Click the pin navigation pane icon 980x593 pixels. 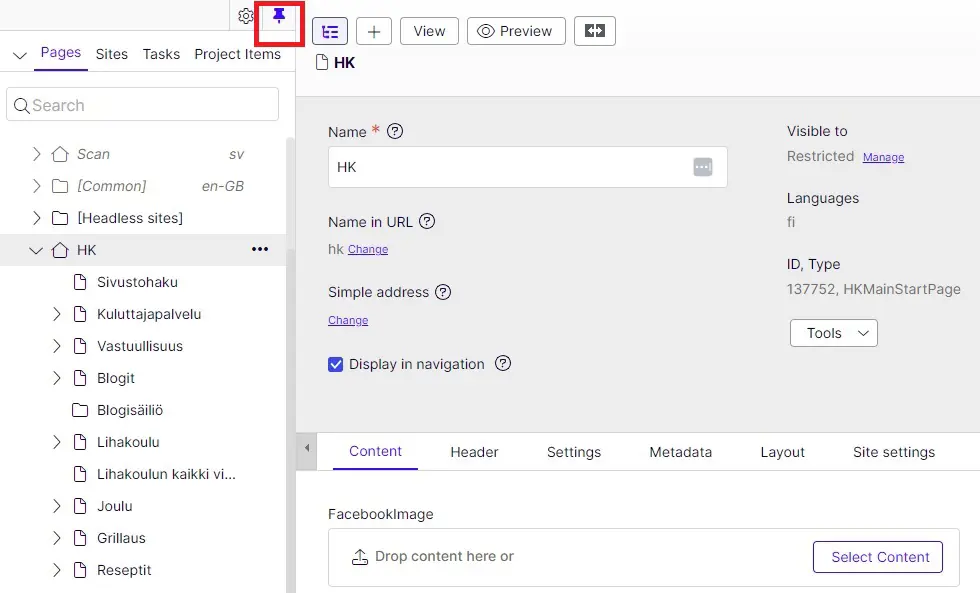click(279, 17)
